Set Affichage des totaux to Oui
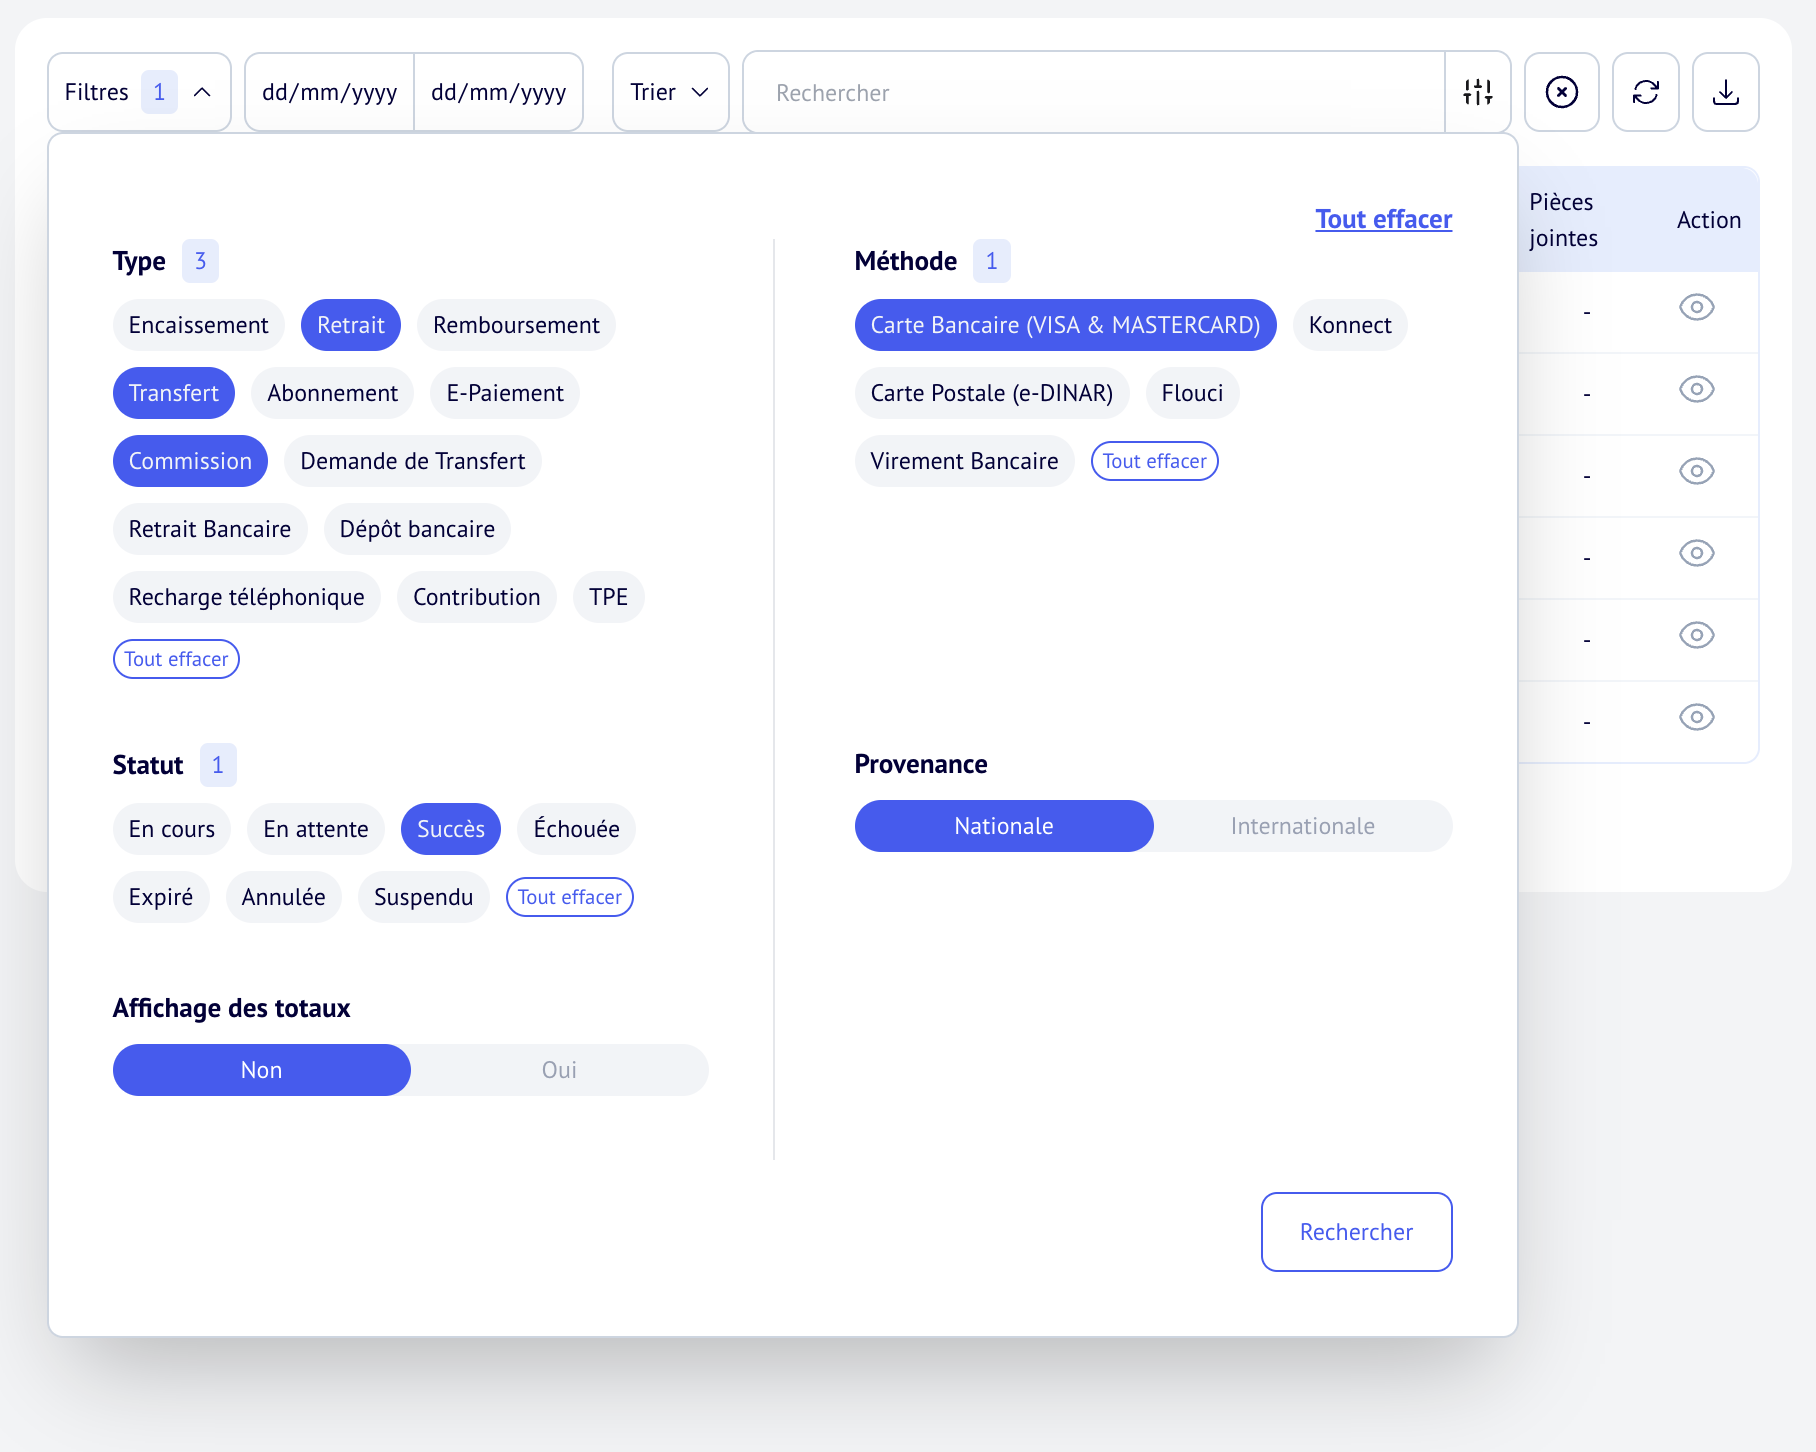Viewport: 1816px width, 1452px height. coord(559,1070)
